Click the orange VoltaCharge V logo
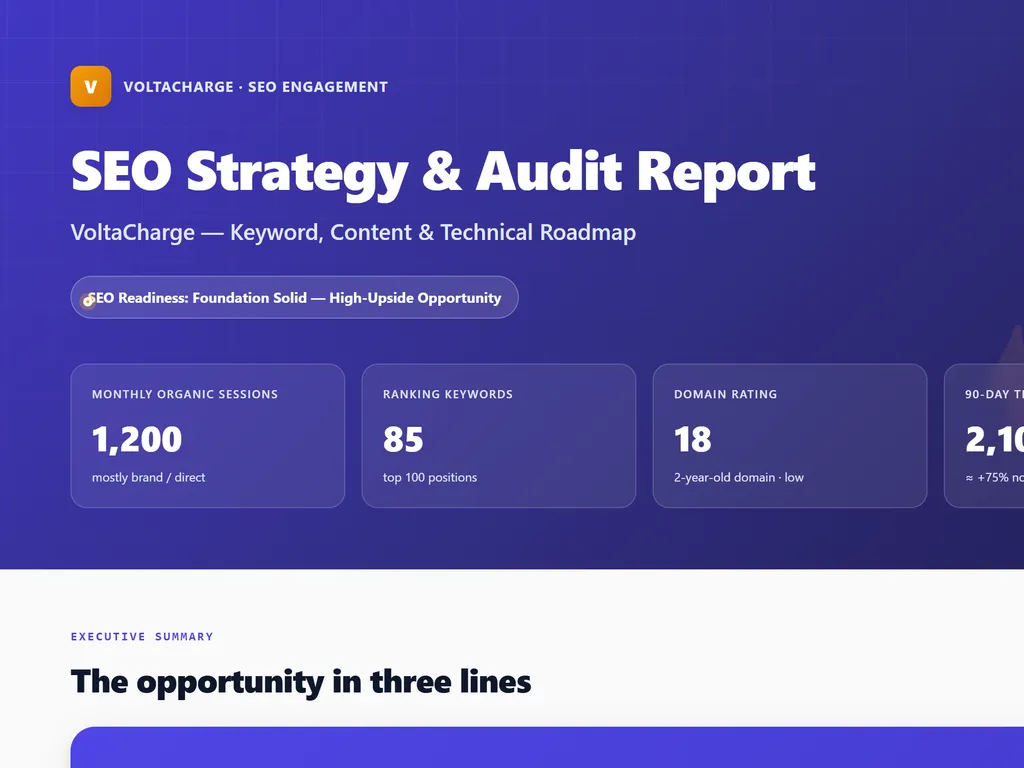 tap(91, 86)
